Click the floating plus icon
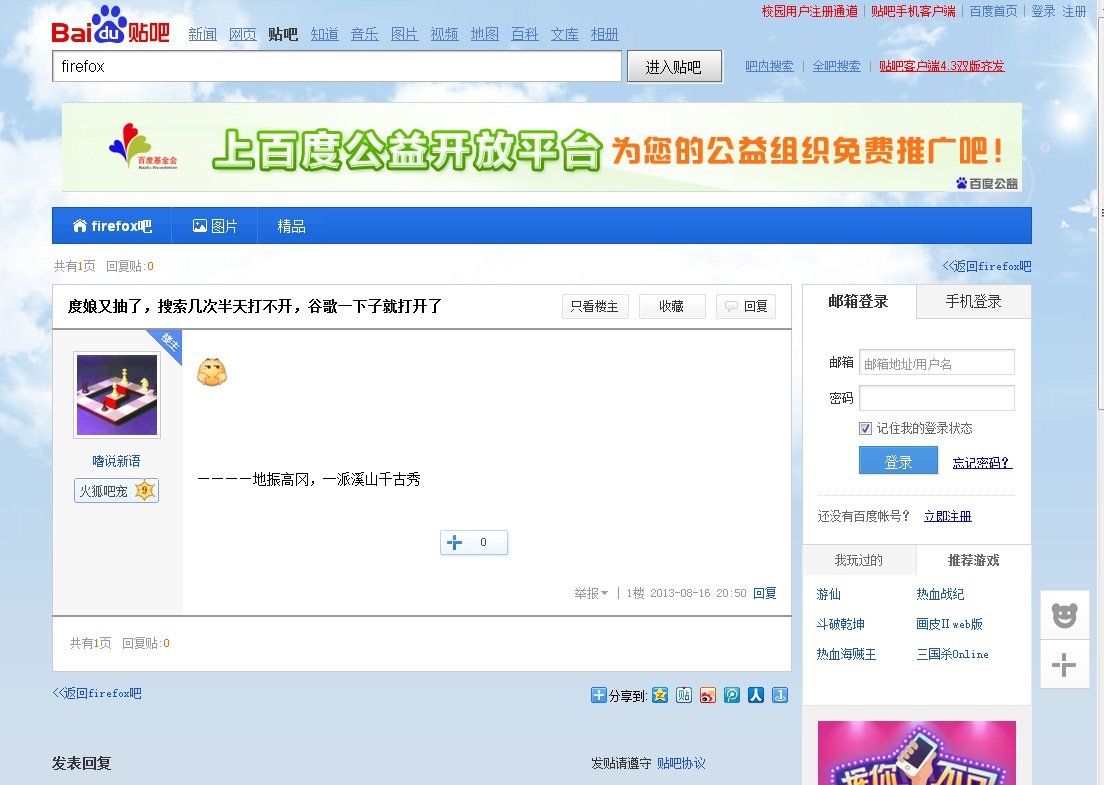Viewport: 1104px width, 785px height. pyautogui.click(x=1065, y=665)
